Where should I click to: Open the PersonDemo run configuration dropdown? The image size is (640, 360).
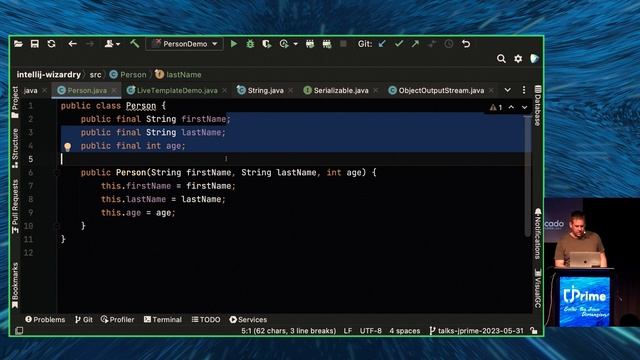pos(184,44)
